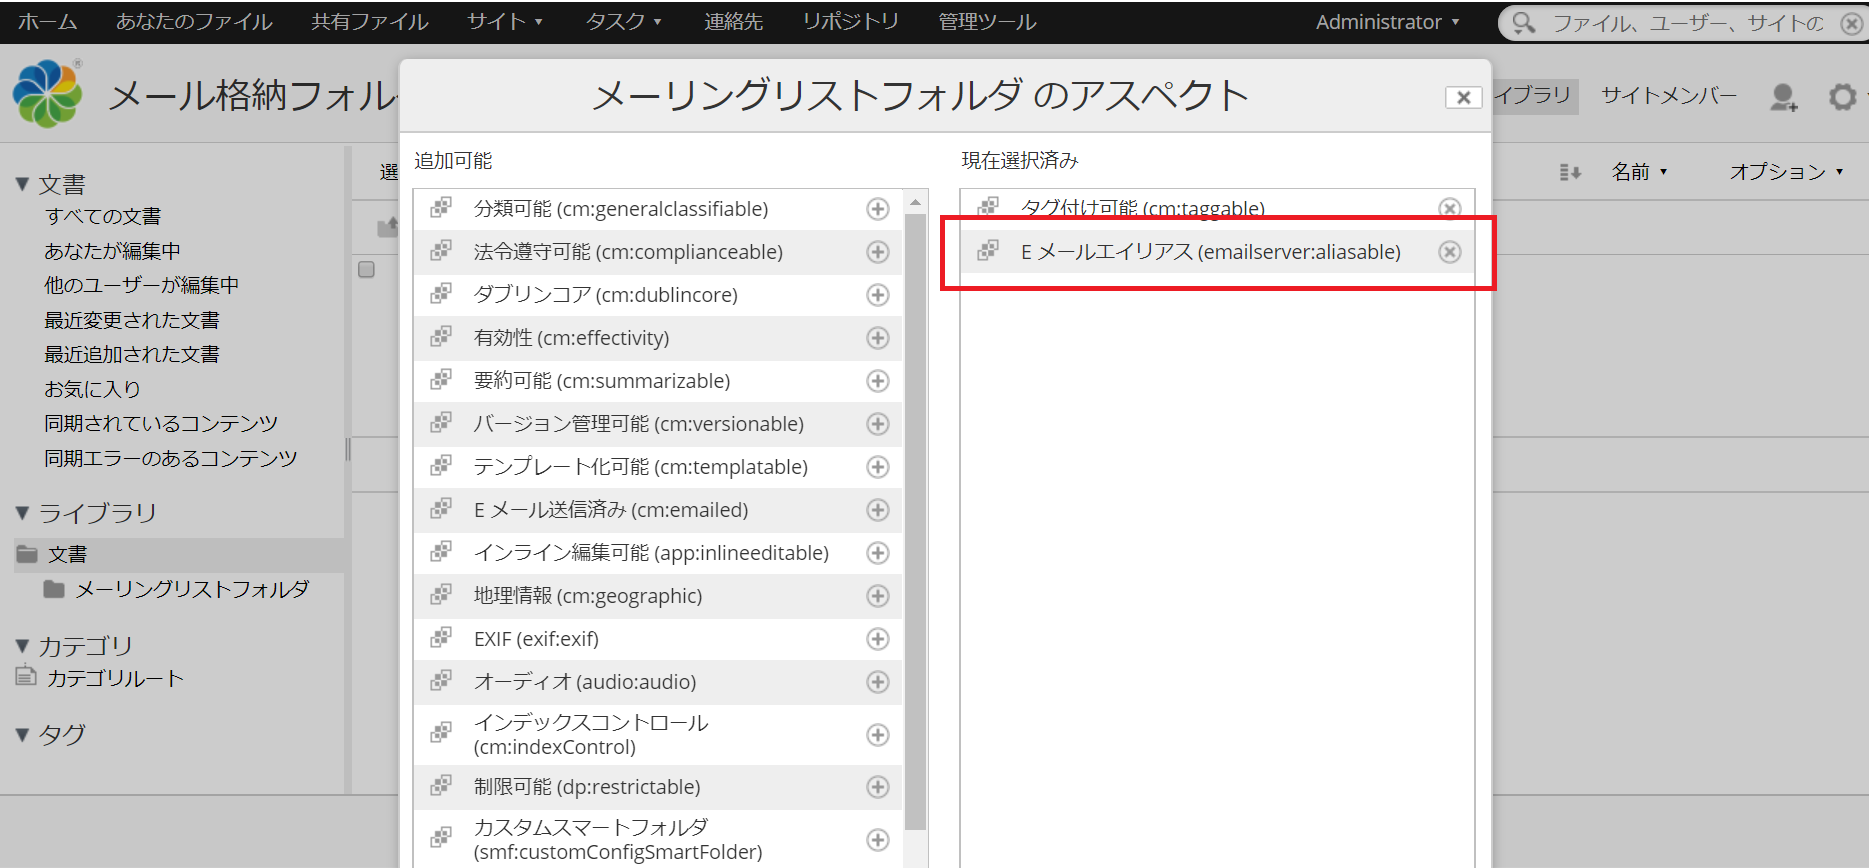Screen dimensions: 1869x868
Task: Select the 文書 folder in library tree
Action: (67, 554)
